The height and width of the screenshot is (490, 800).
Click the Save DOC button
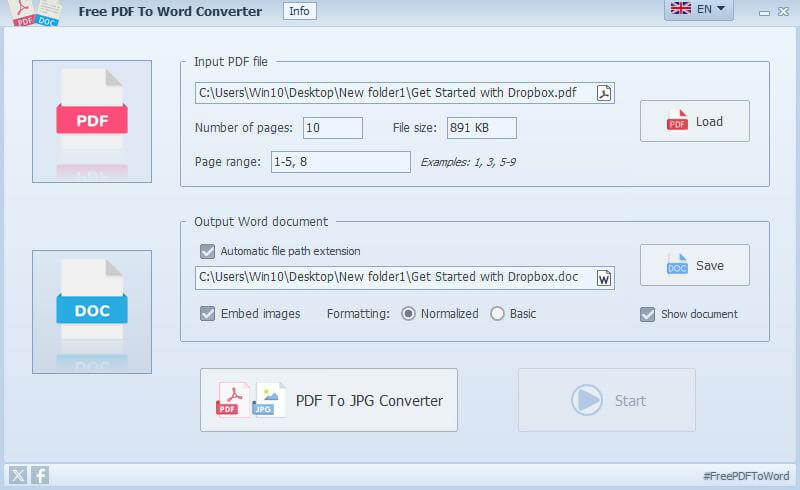[x=695, y=266]
